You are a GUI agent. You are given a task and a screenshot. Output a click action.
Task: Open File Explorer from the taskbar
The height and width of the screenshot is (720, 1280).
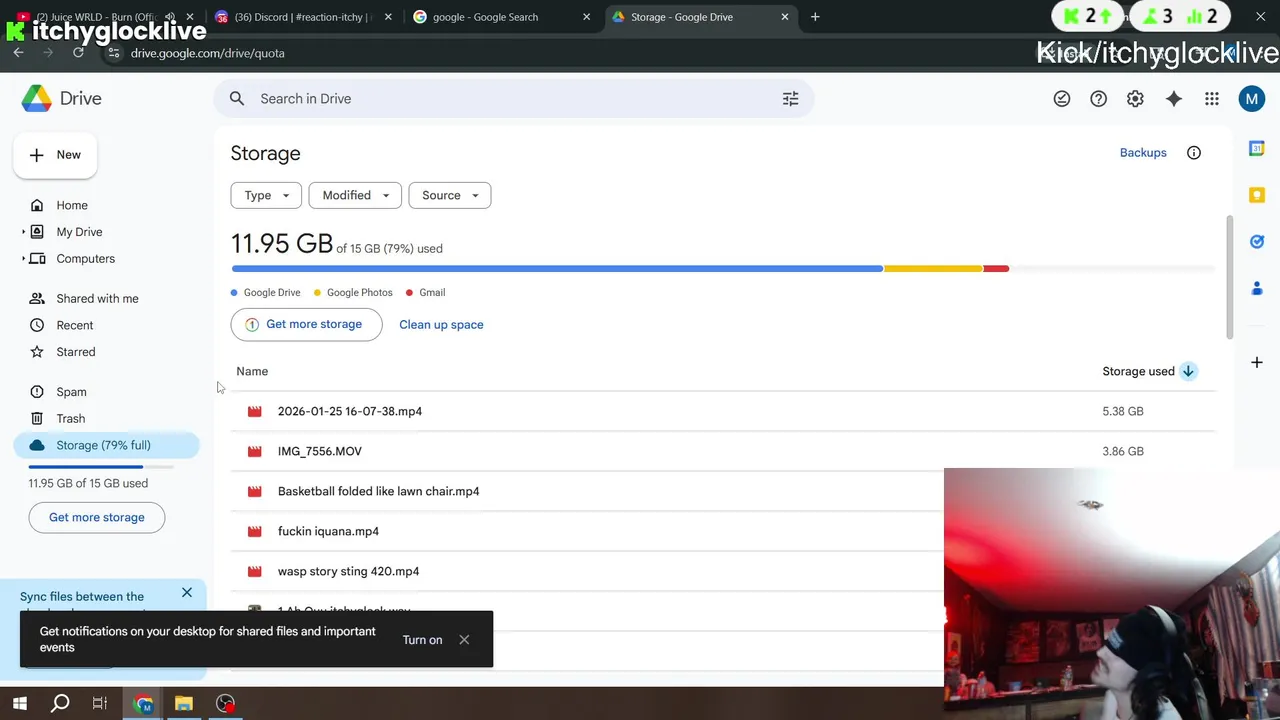click(x=184, y=703)
